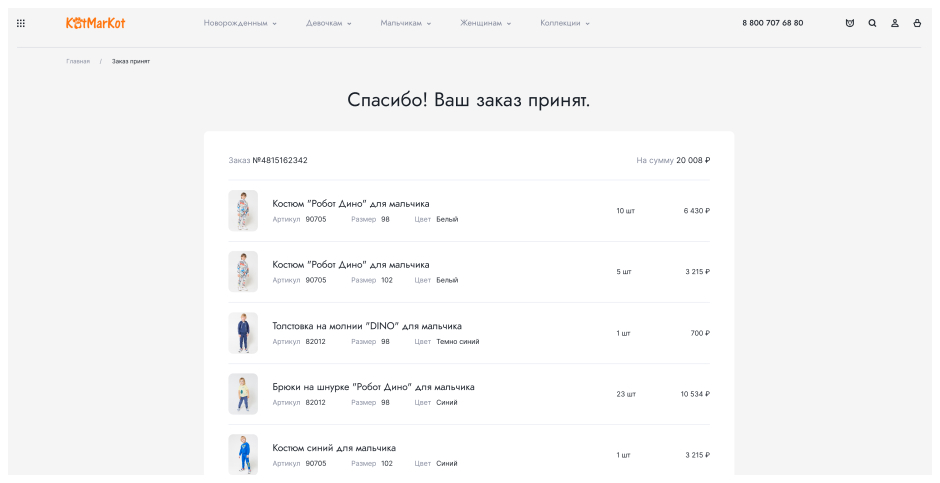Open thumbnail of Брюки на шнурке
The image size is (940, 483).
click(243, 394)
